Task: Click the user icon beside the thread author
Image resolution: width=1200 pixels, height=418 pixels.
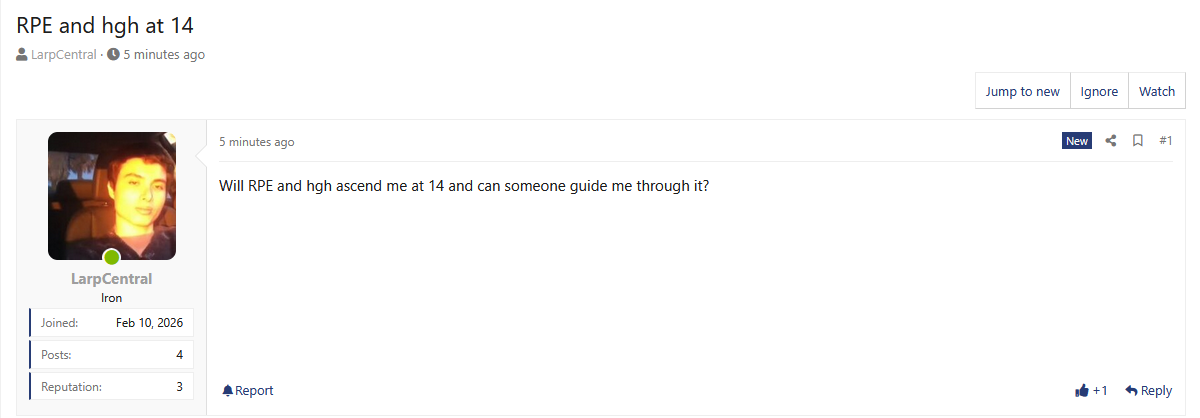Action: [x=22, y=55]
